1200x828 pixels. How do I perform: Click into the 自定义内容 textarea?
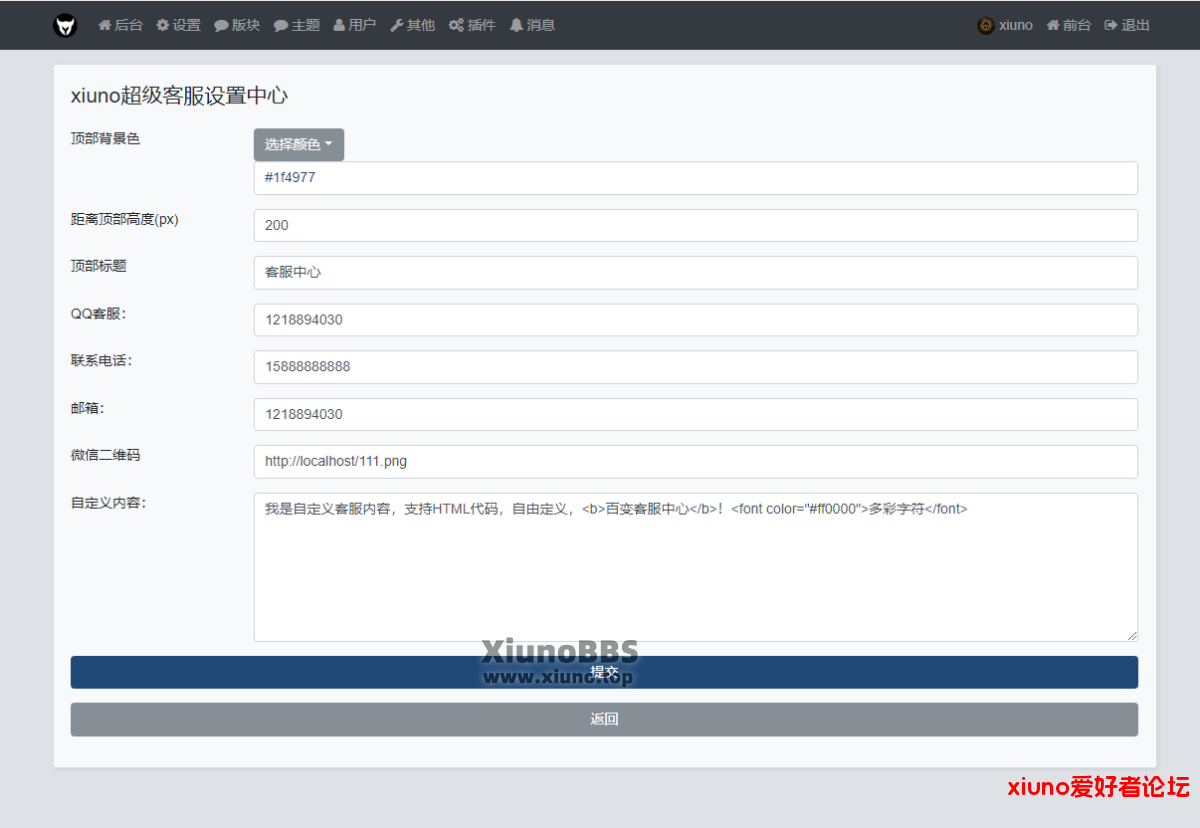pyautogui.click(x=695, y=570)
